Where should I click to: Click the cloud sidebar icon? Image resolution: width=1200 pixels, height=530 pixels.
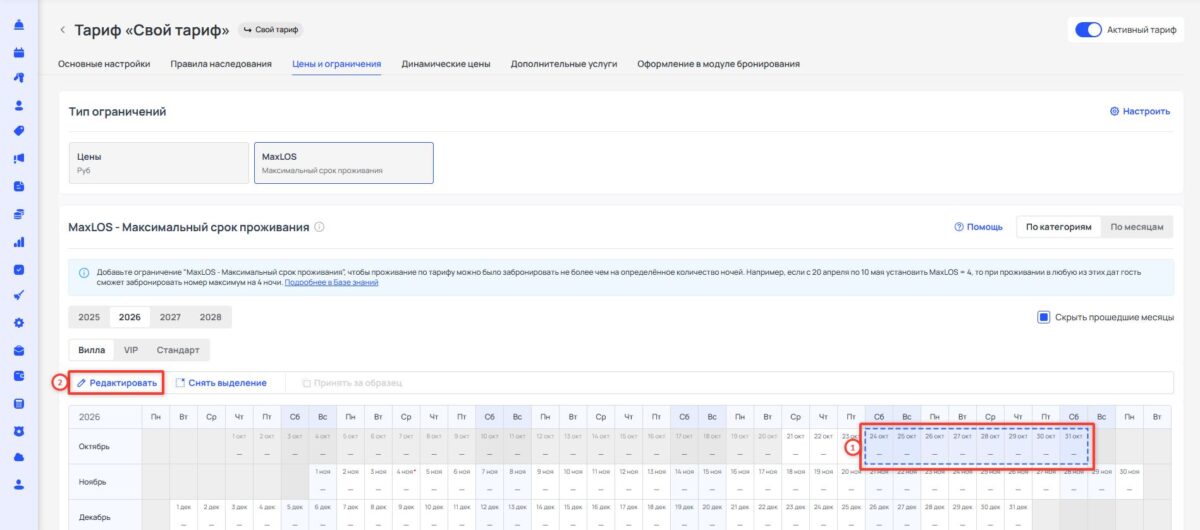(19, 457)
